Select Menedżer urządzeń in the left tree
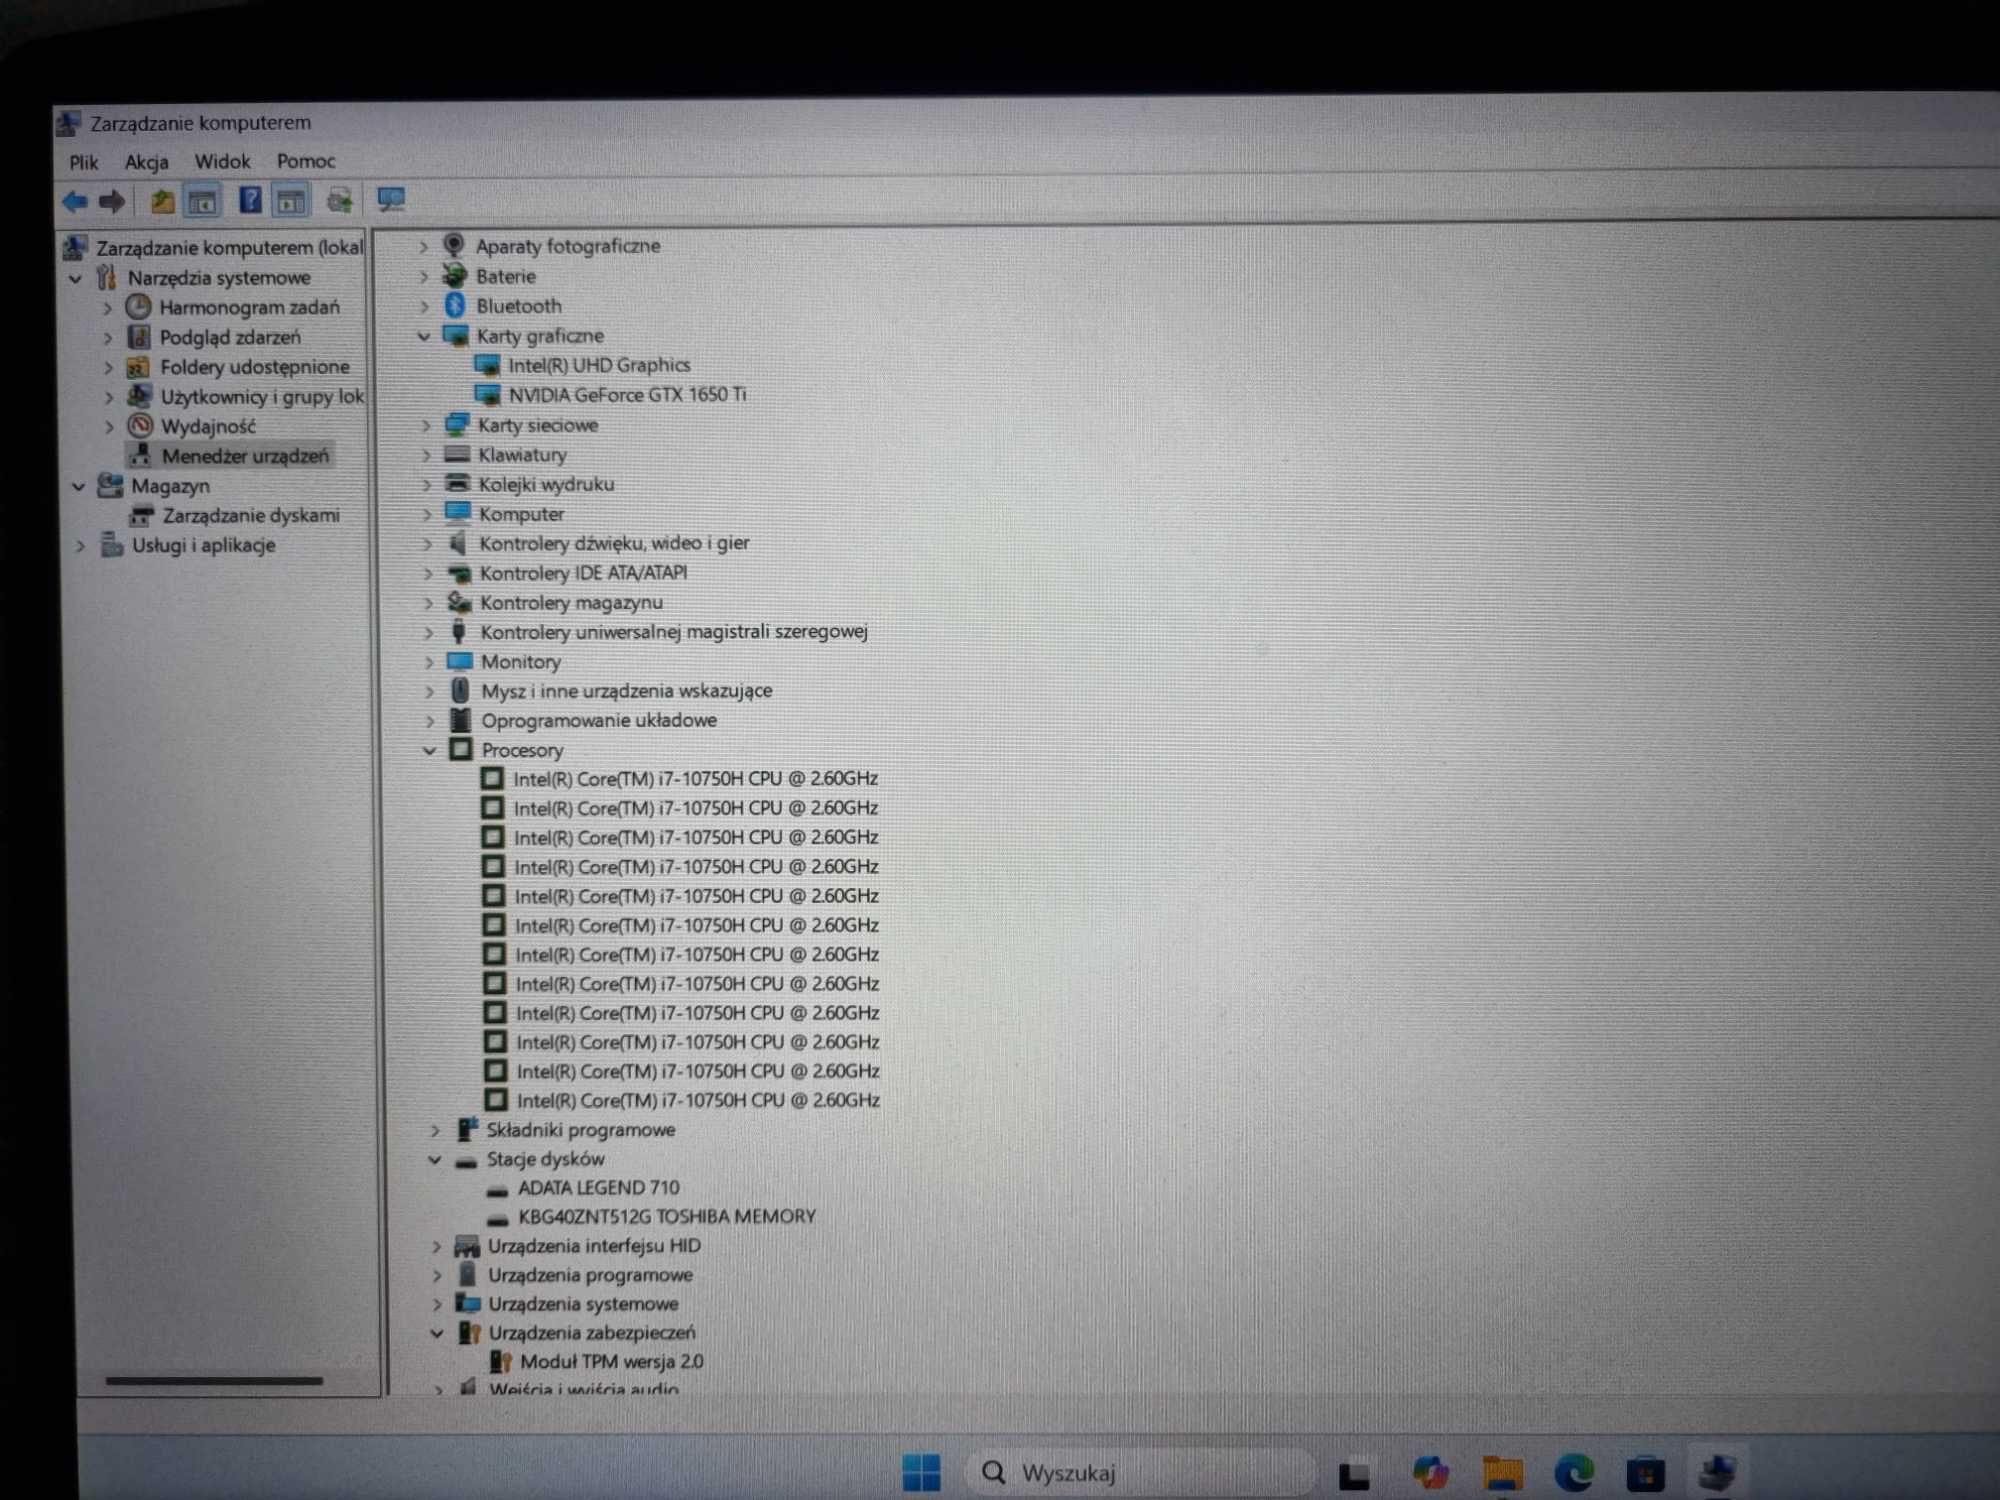 point(245,456)
